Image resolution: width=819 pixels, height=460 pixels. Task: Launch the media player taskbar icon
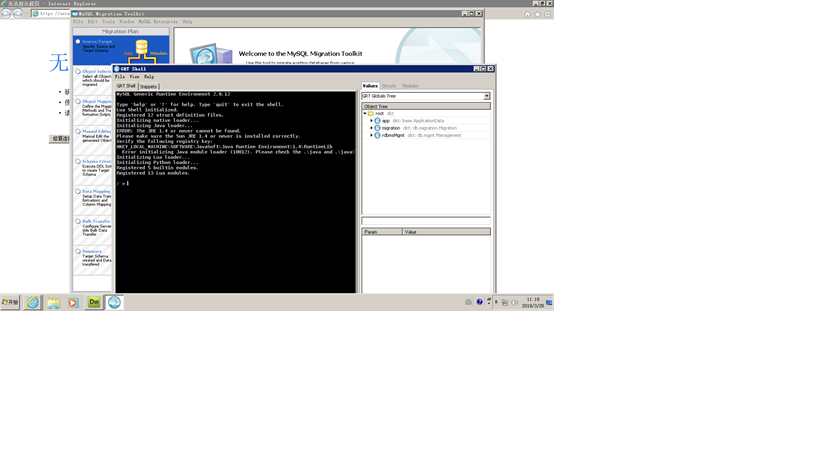tap(72, 302)
